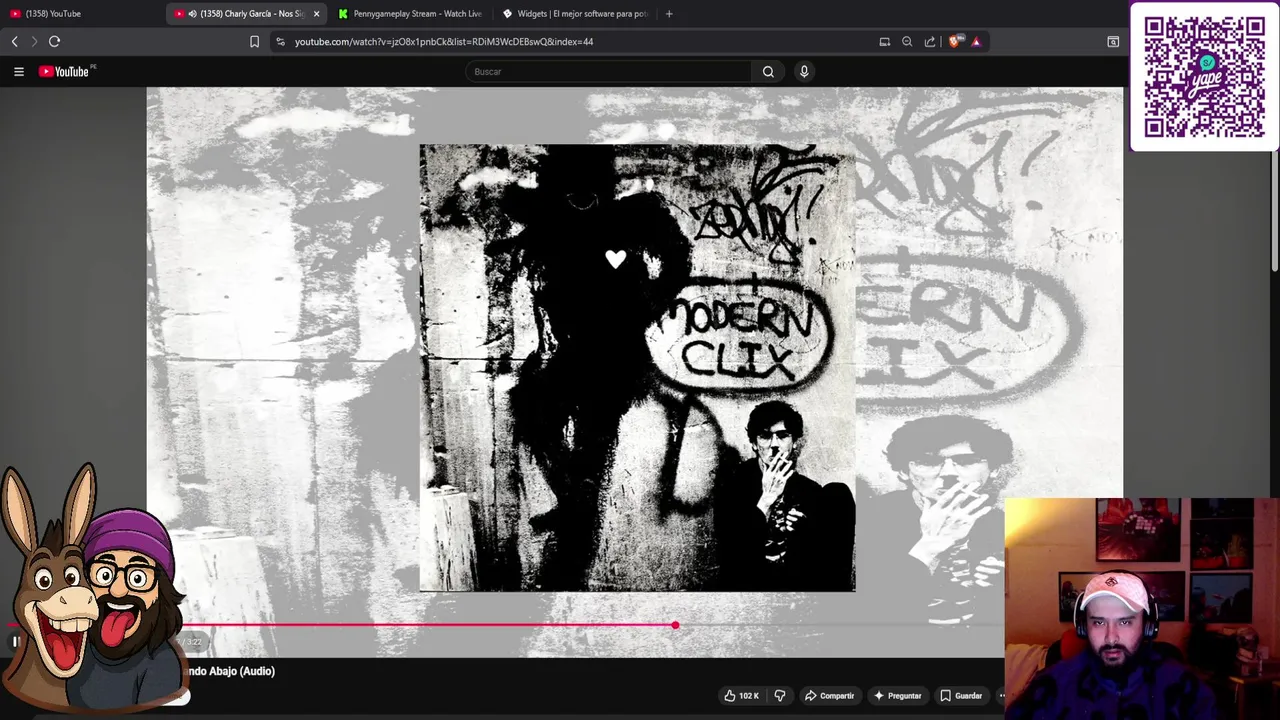Go forward with browser forward arrow
The width and height of the screenshot is (1280, 720).
(34, 41)
